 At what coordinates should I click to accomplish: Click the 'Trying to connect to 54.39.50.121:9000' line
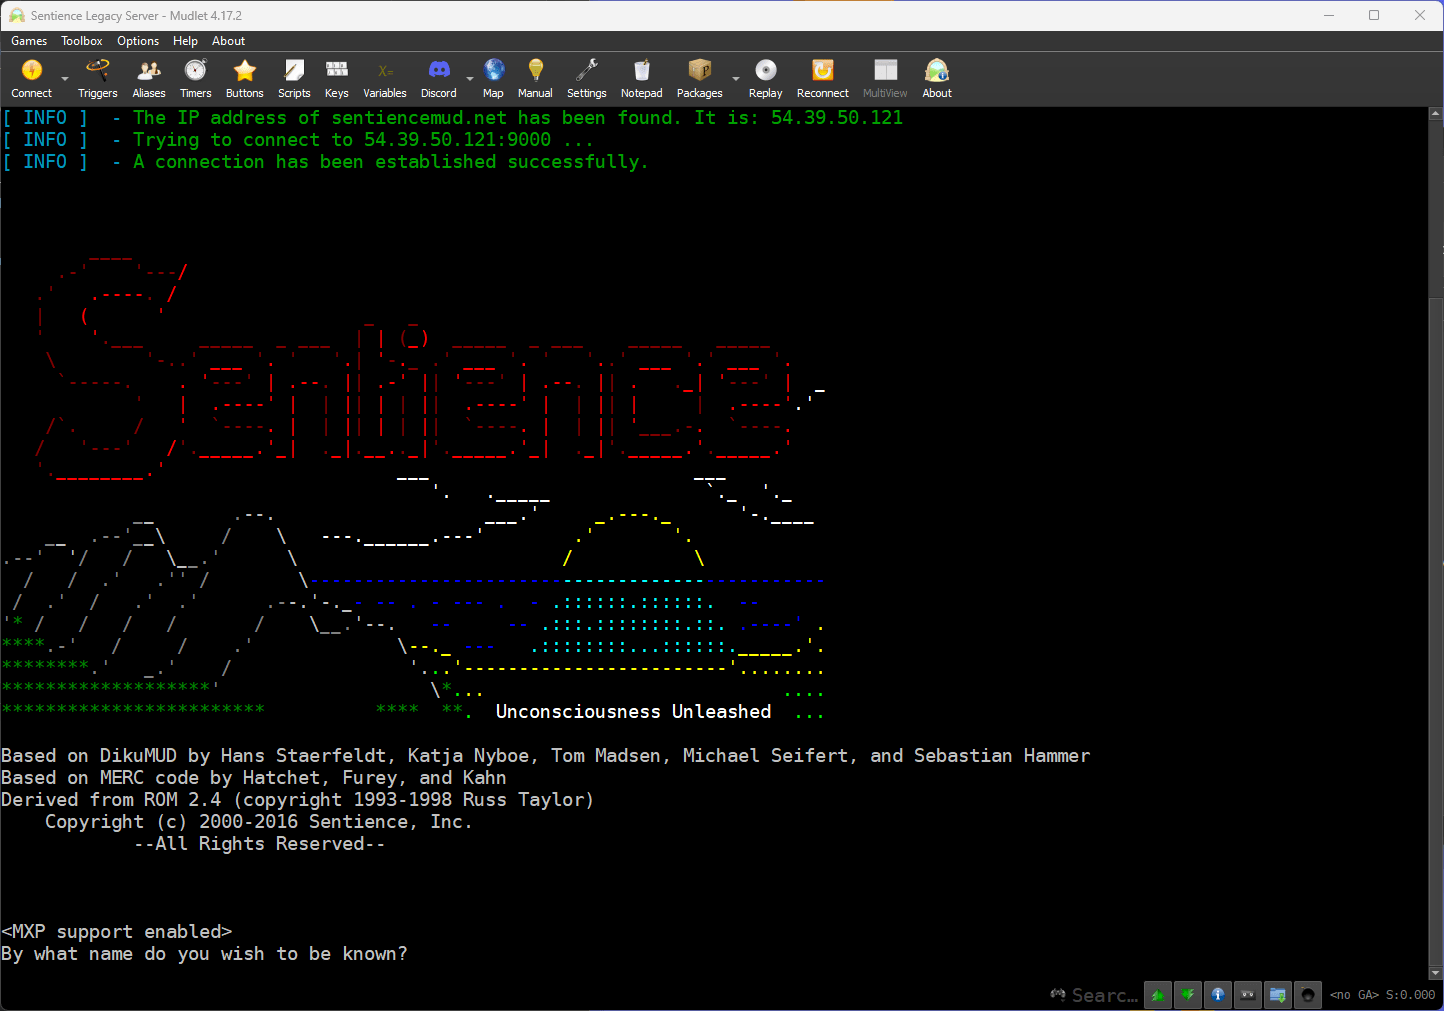point(363,140)
